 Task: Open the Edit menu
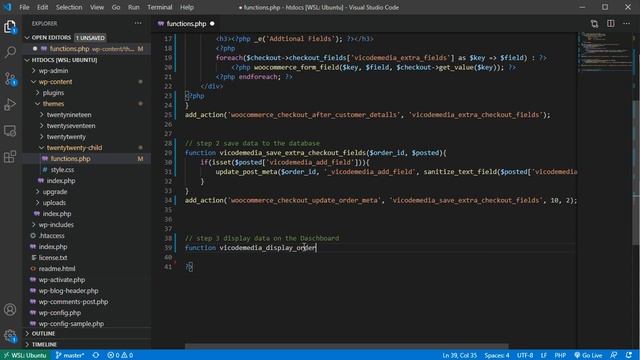[42, 7]
